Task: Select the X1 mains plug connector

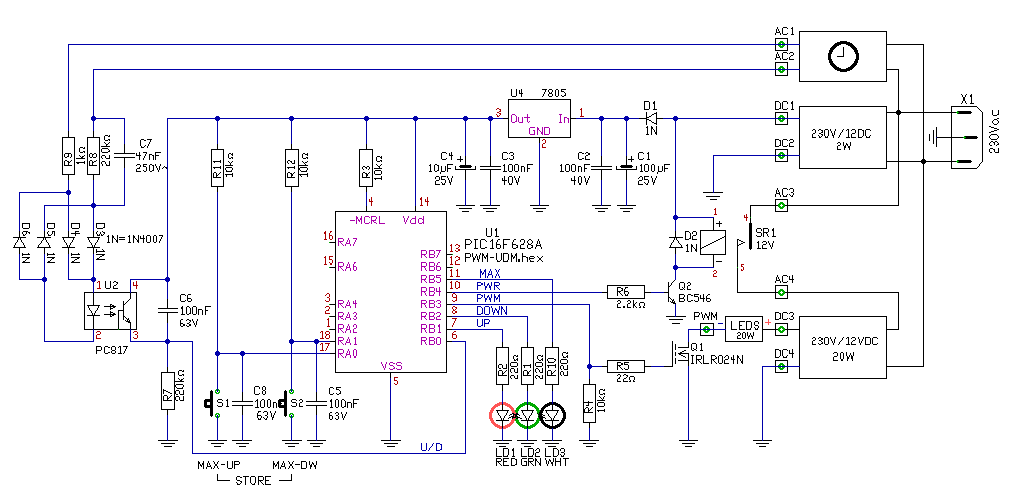Action: click(967, 137)
